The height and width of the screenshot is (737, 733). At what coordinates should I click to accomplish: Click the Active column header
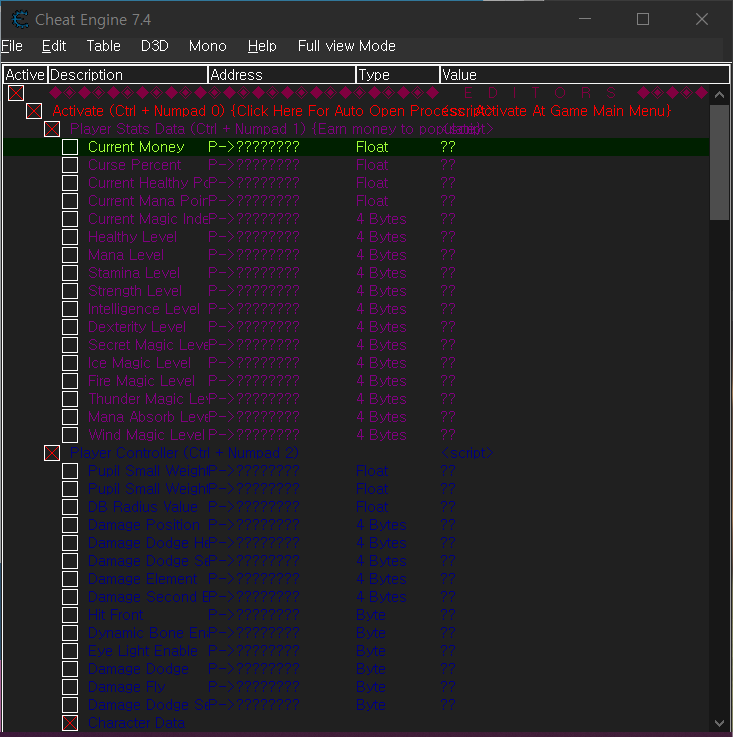tap(25, 75)
